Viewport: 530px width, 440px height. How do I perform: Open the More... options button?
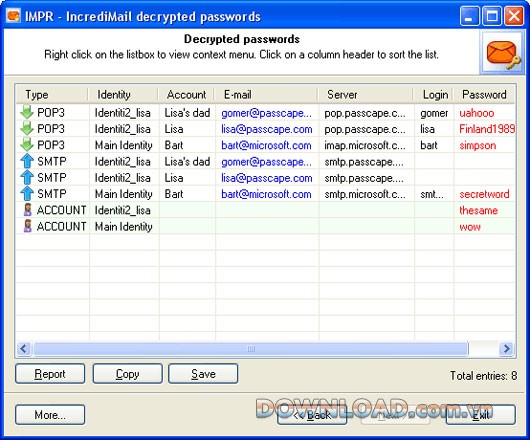50,415
